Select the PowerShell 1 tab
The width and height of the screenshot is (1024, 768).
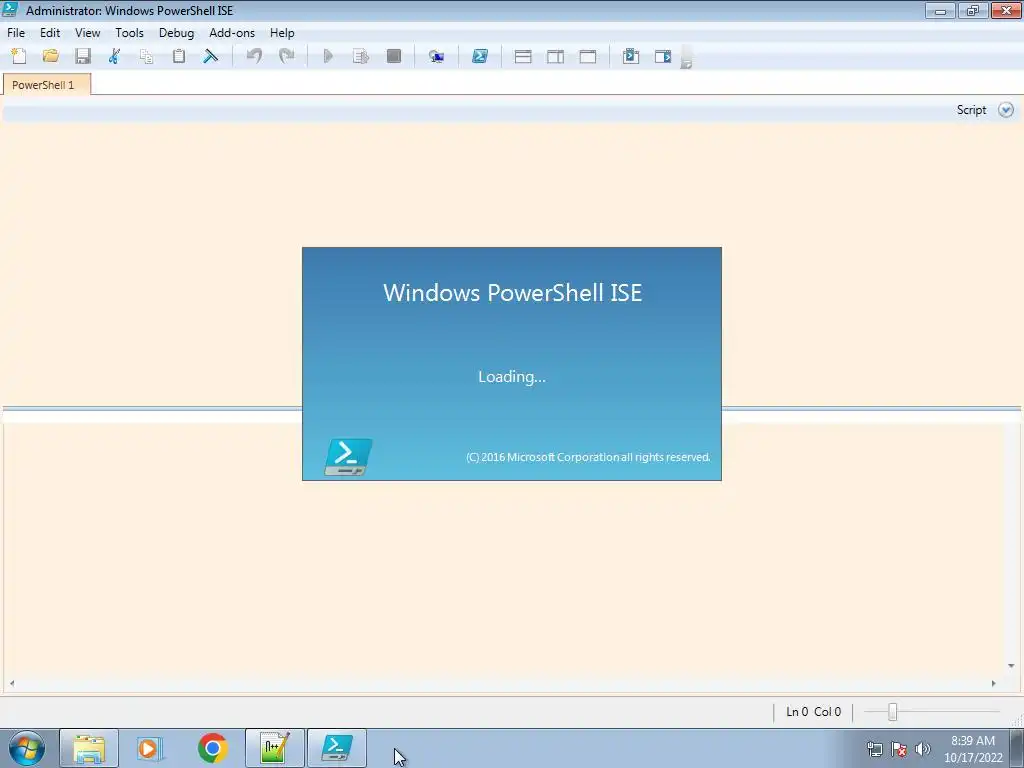[x=46, y=85]
